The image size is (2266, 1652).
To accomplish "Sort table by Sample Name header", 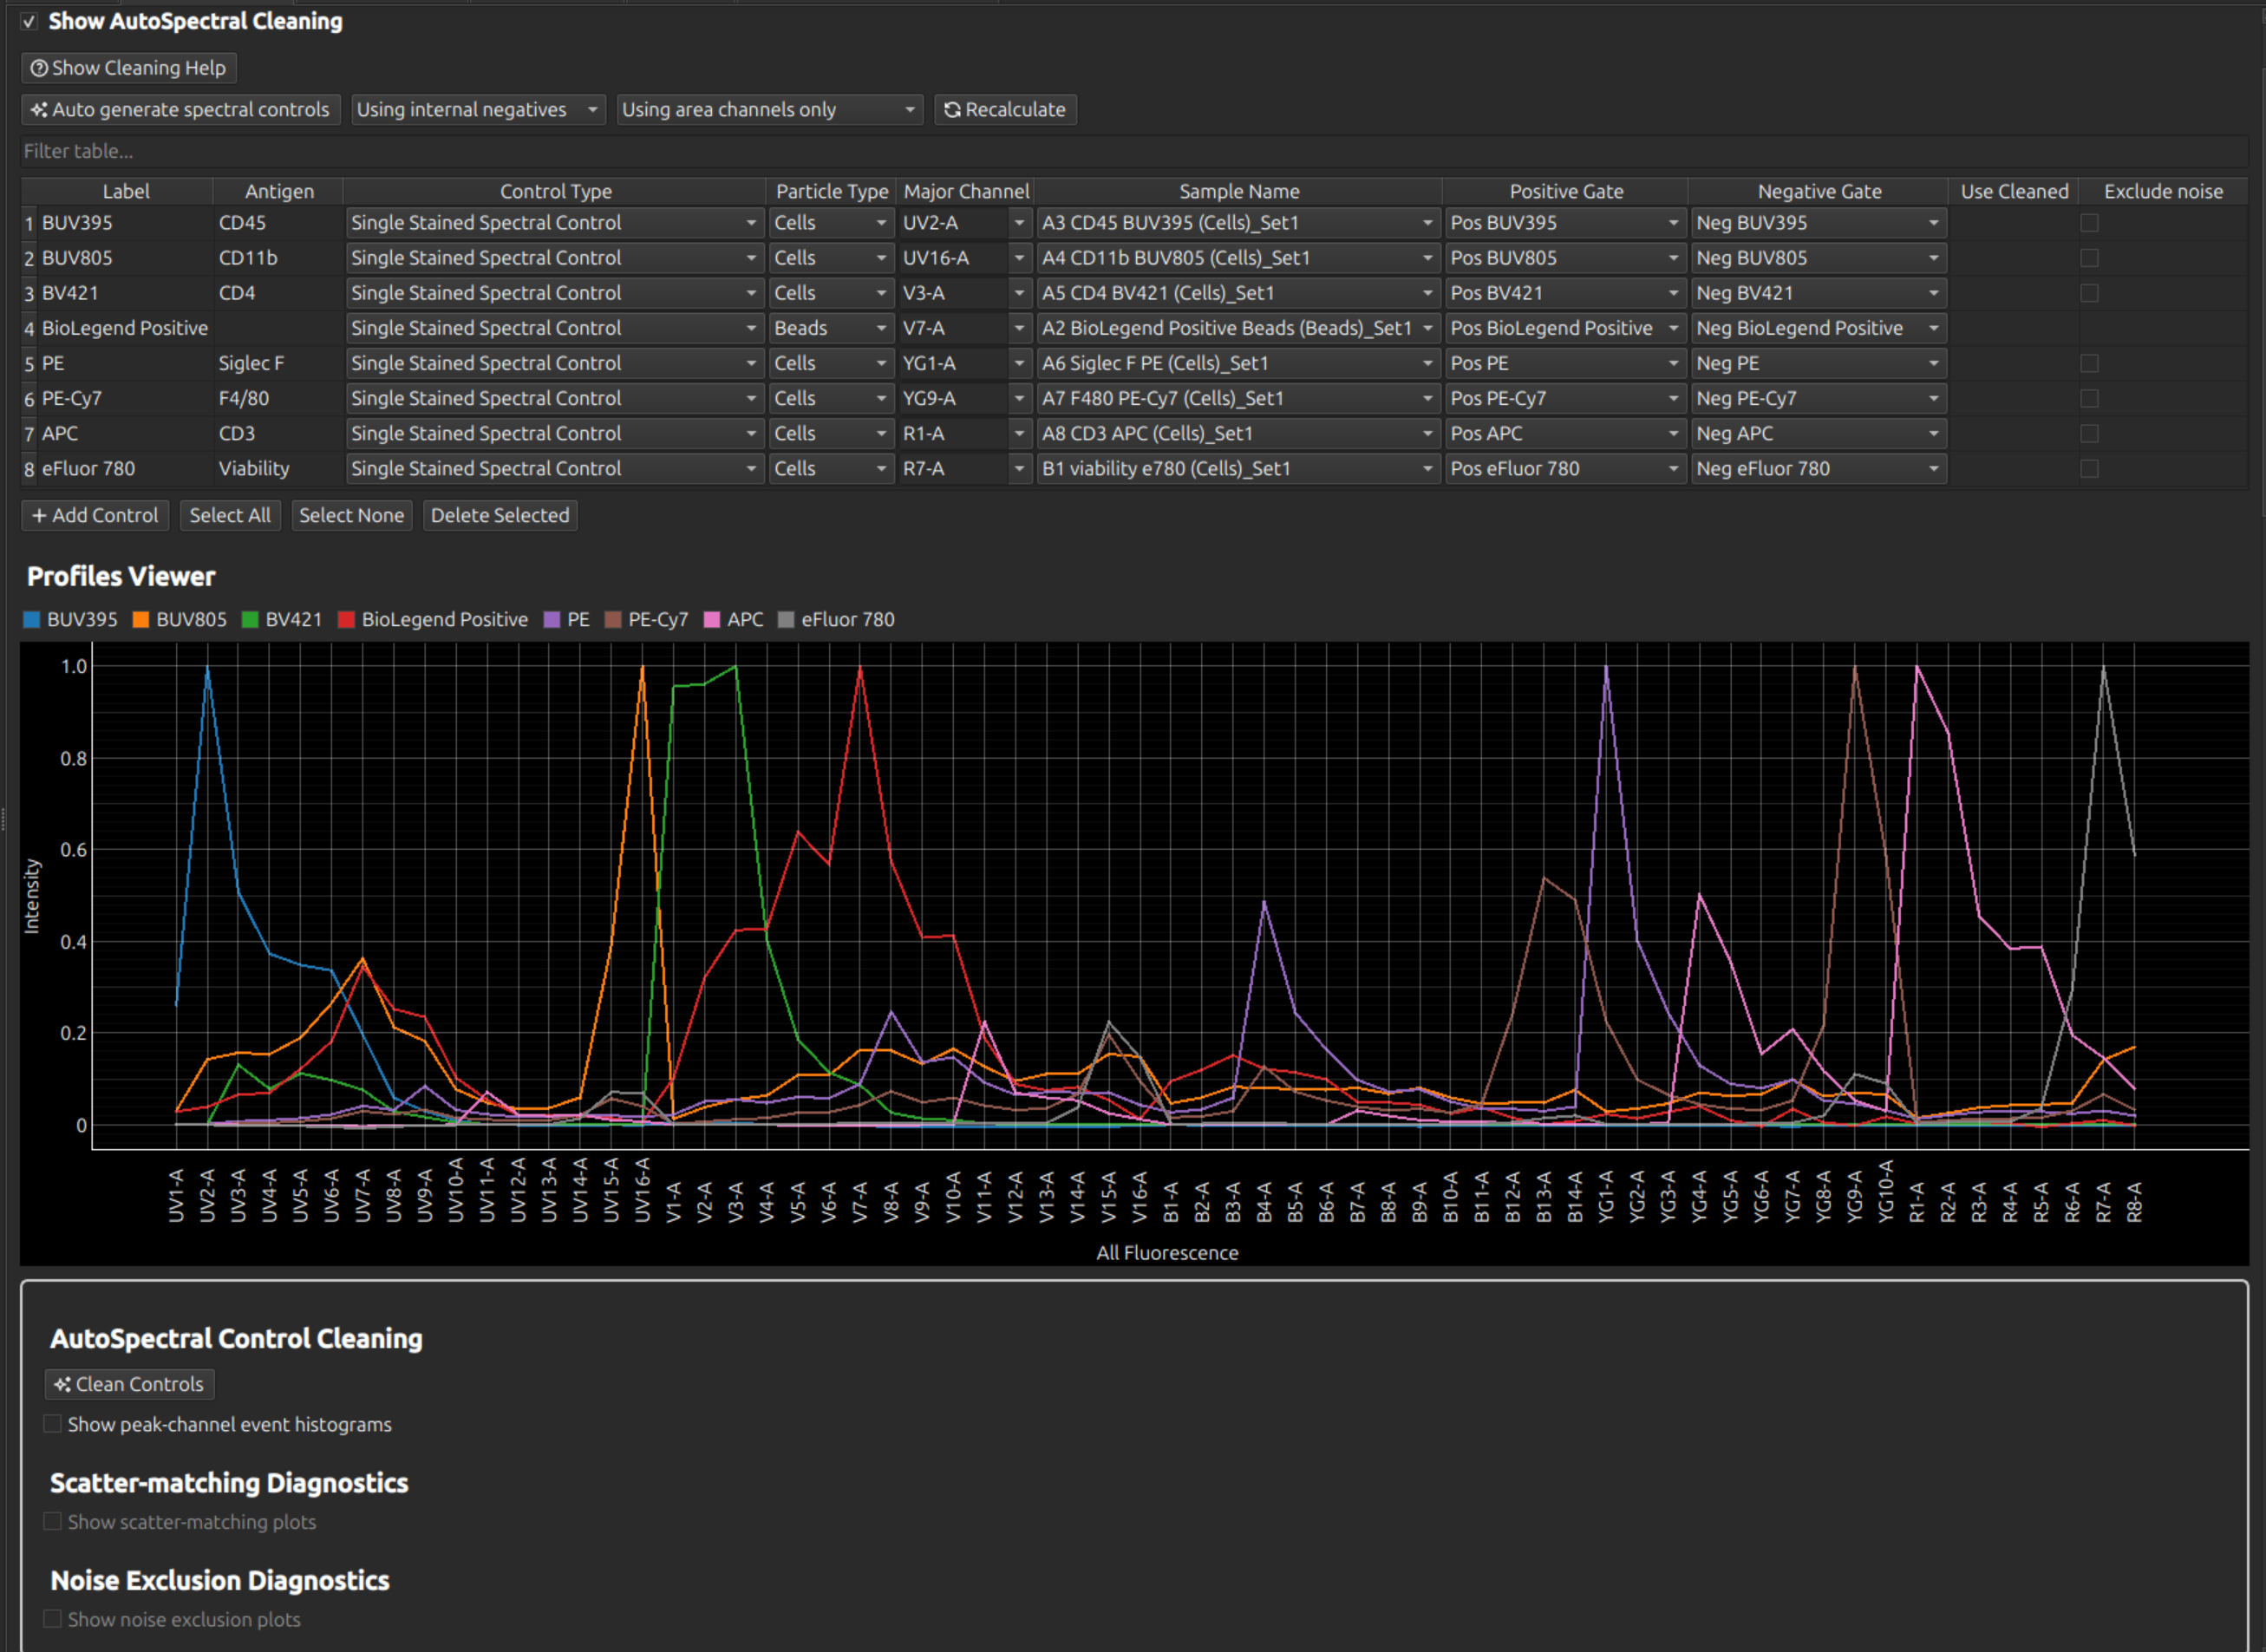I will coord(1239,191).
